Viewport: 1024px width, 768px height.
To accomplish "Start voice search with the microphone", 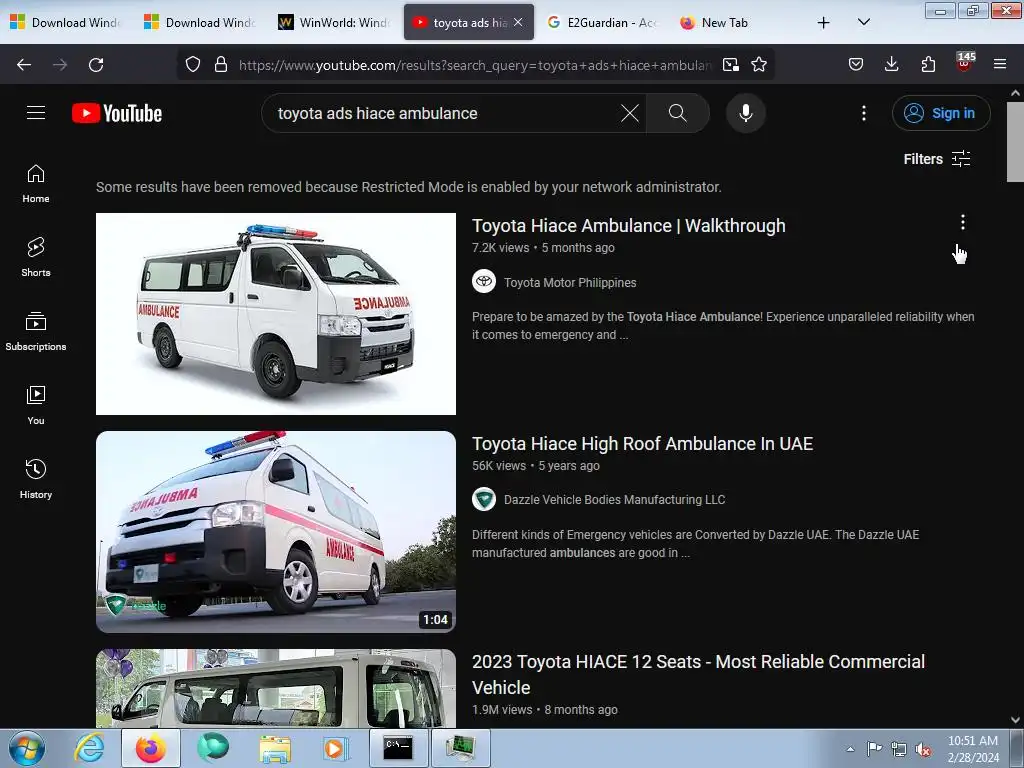I will click(x=745, y=113).
